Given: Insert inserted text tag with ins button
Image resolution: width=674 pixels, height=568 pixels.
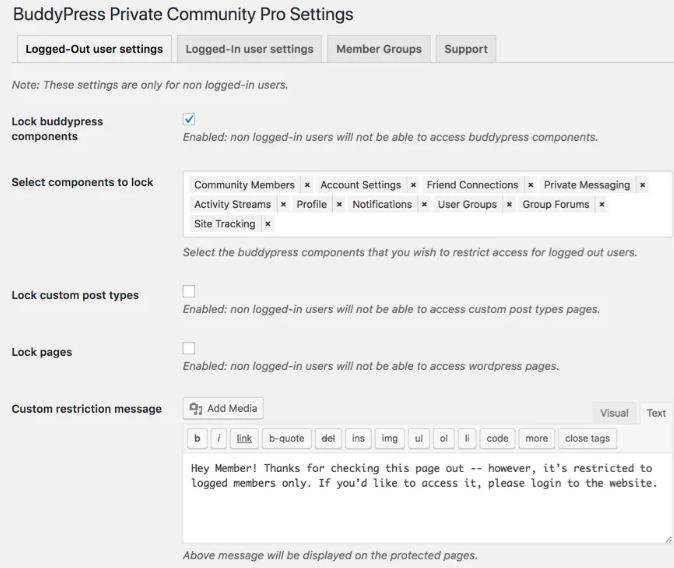Looking at the screenshot, I should coord(358,439).
